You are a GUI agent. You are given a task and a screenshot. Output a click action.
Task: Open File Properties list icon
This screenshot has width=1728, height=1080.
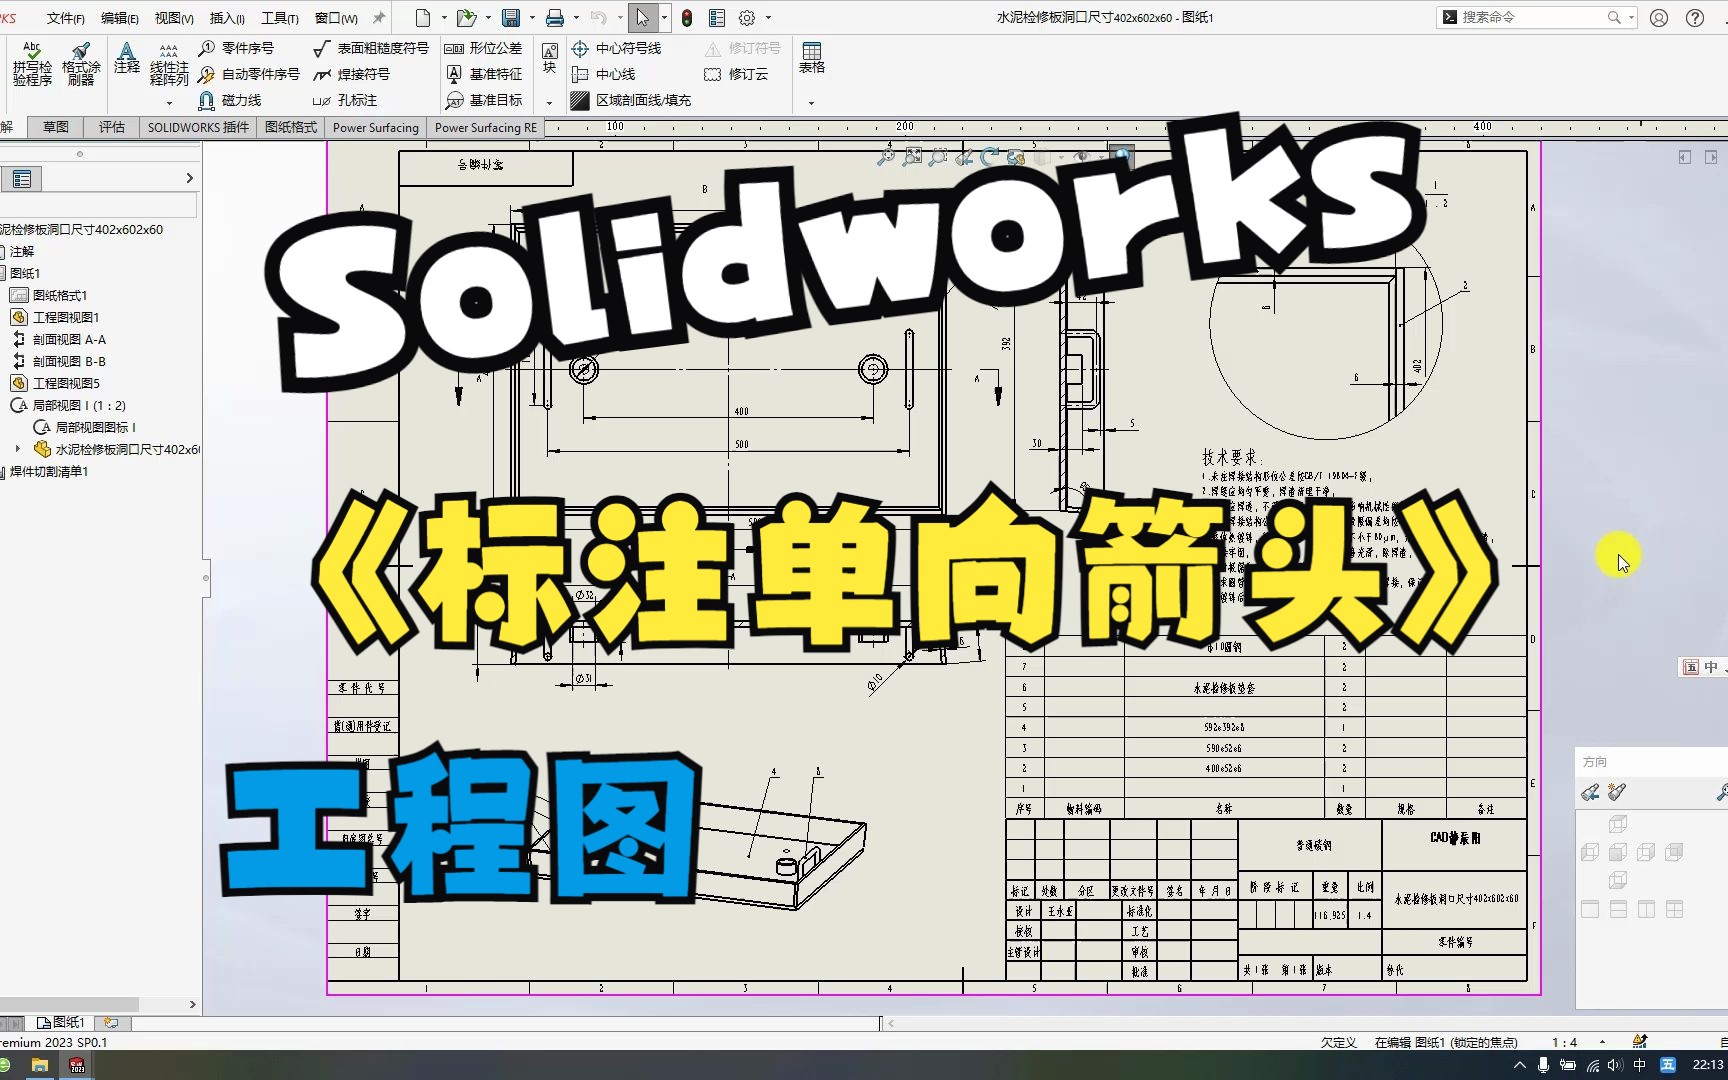point(717,18)
